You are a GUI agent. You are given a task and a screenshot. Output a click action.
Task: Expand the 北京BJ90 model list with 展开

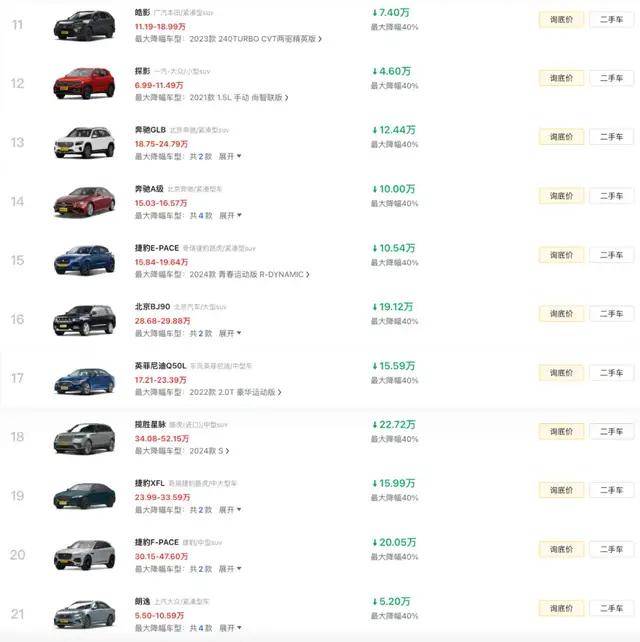tap(230, 333)
